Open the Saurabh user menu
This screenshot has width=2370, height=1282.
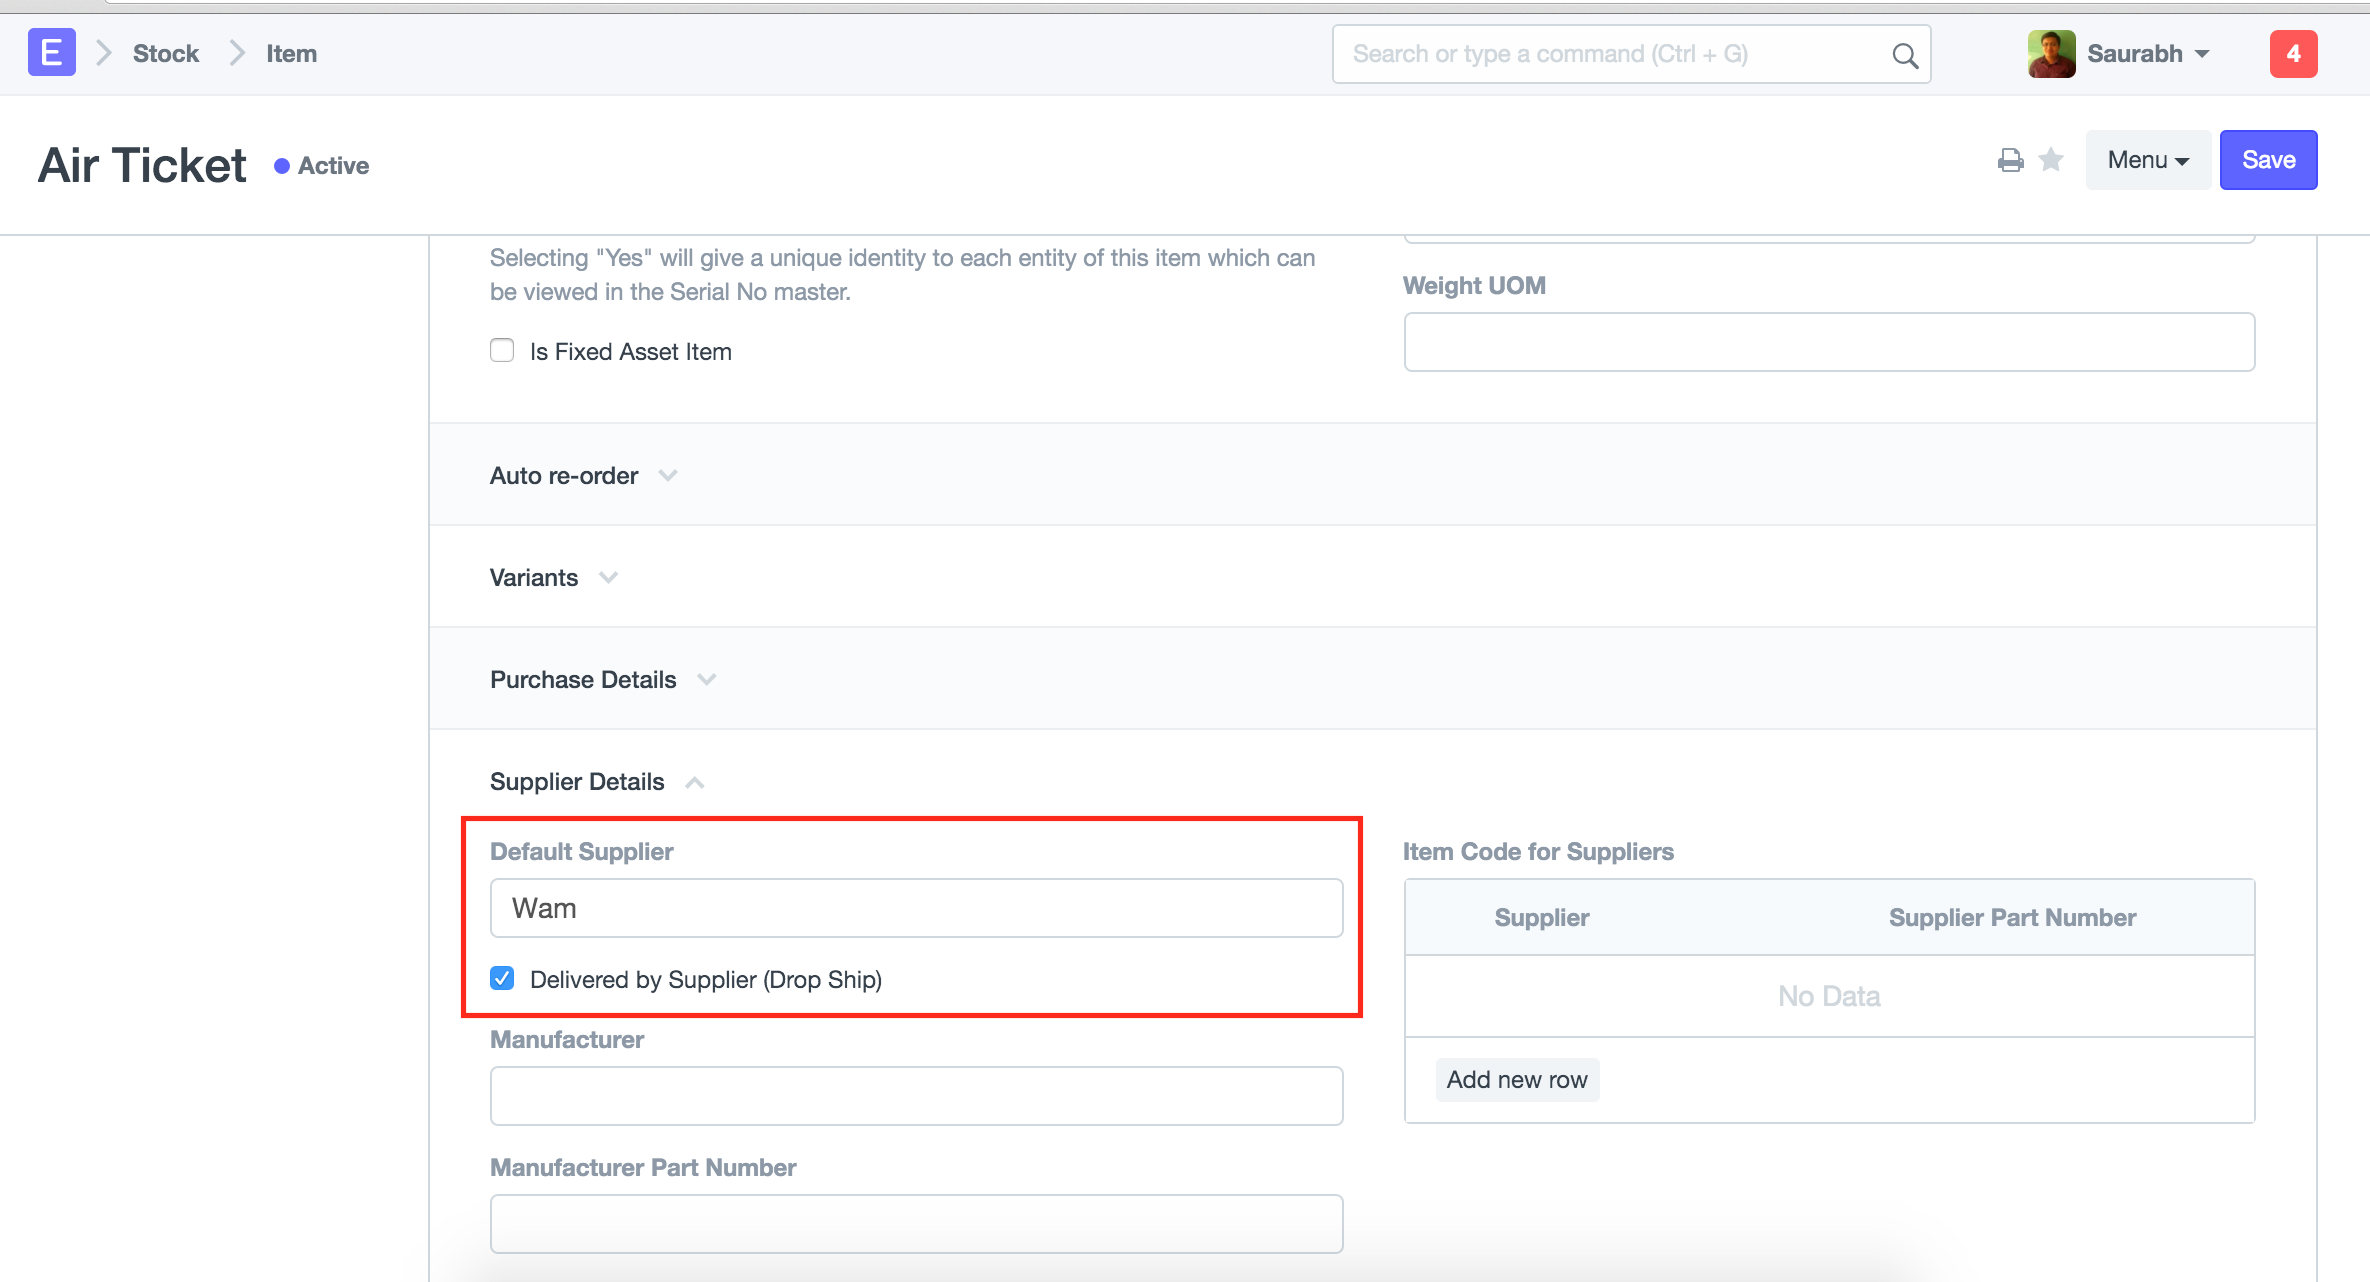[2146, 54]
